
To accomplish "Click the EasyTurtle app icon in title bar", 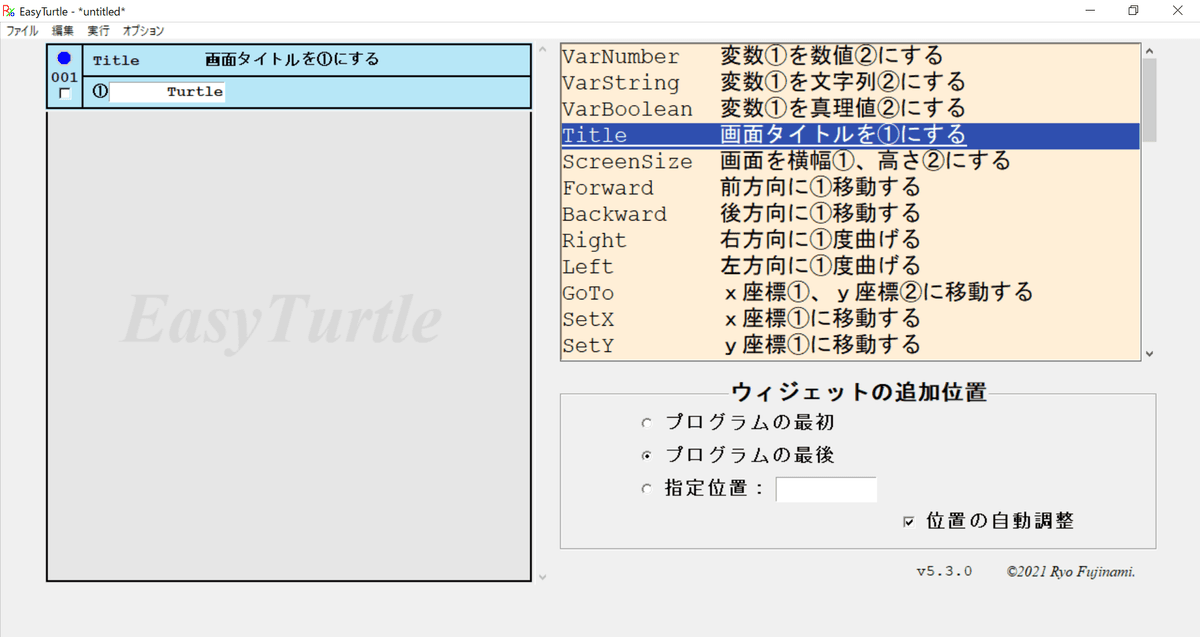I will click(9, 10).
